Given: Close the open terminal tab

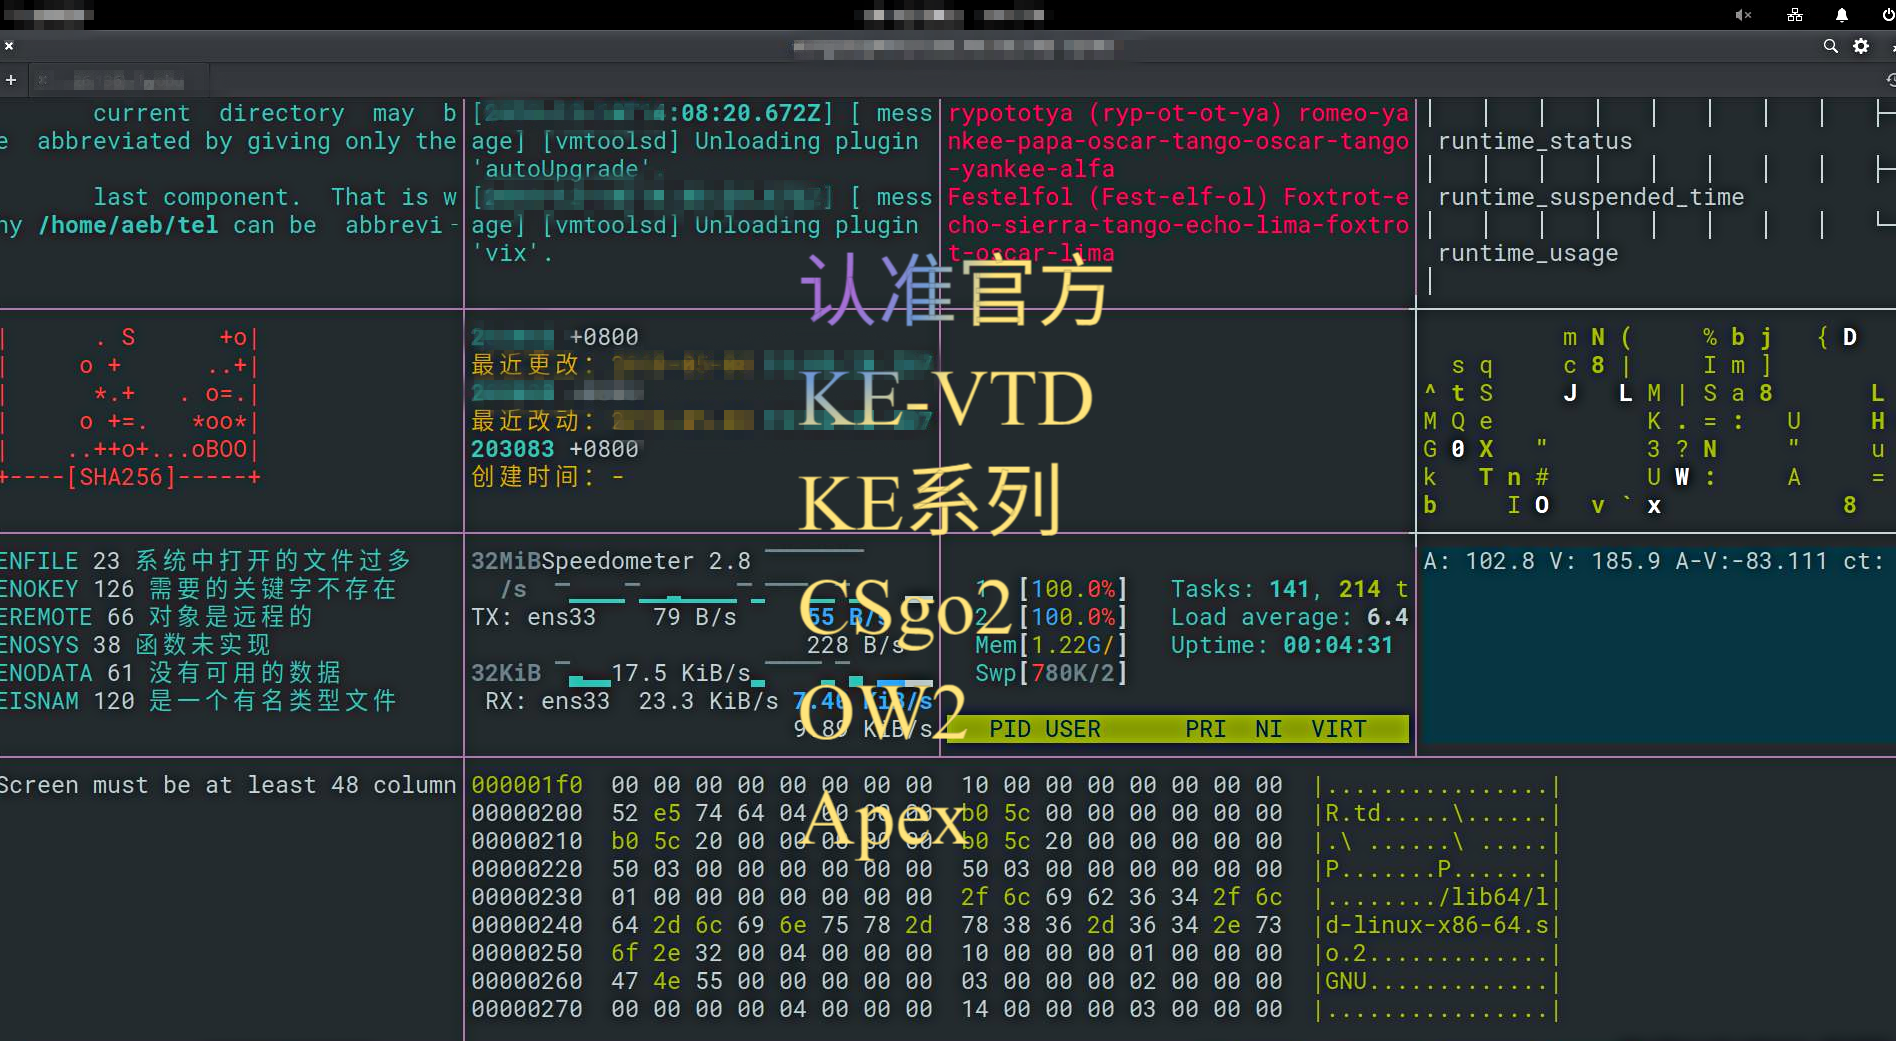Looking at the screenshot, I should 42,80.
